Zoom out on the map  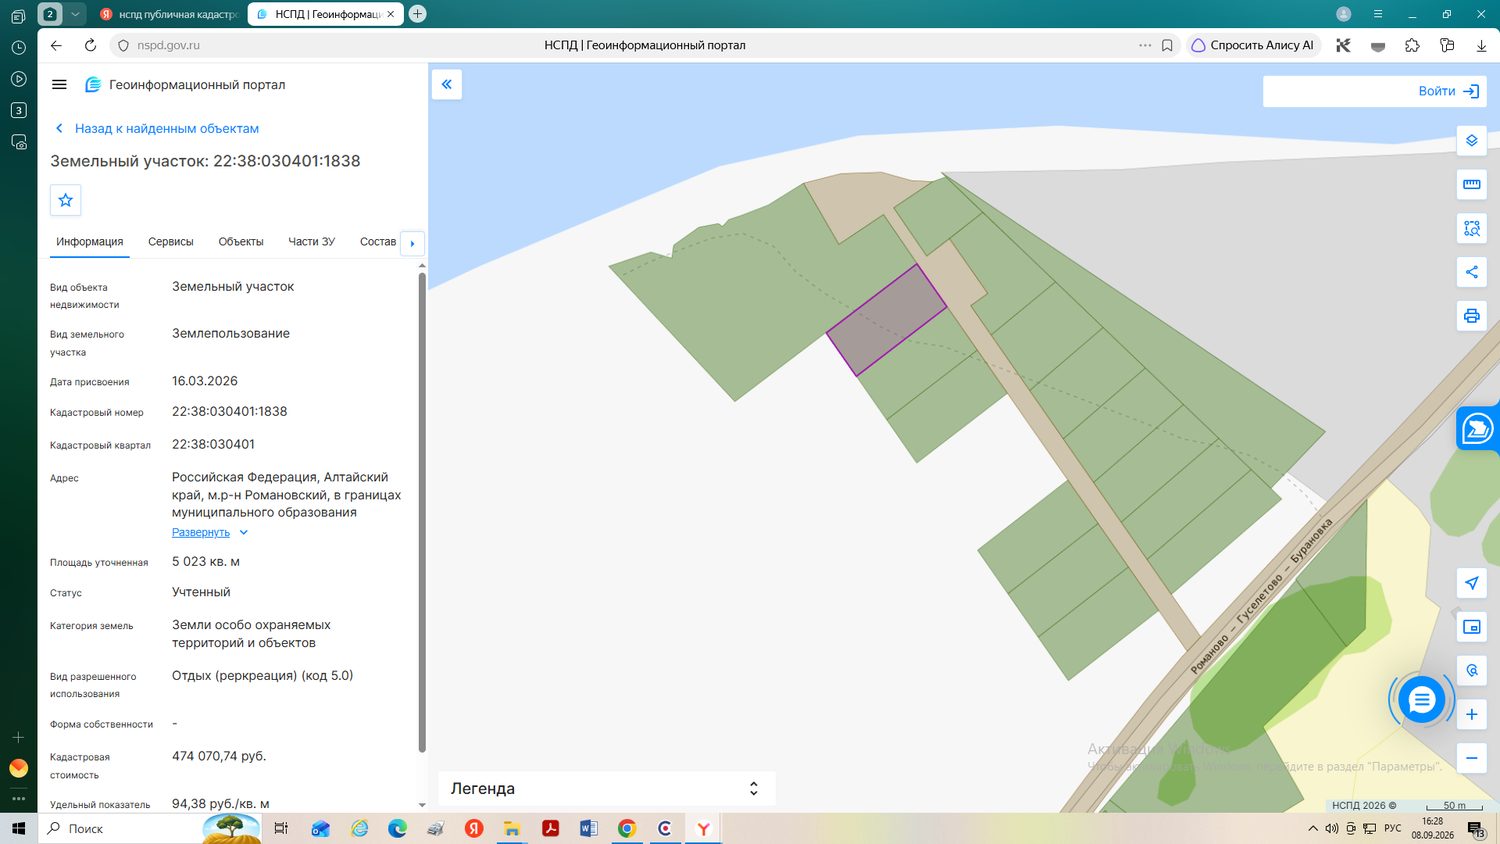point(1472,758)
